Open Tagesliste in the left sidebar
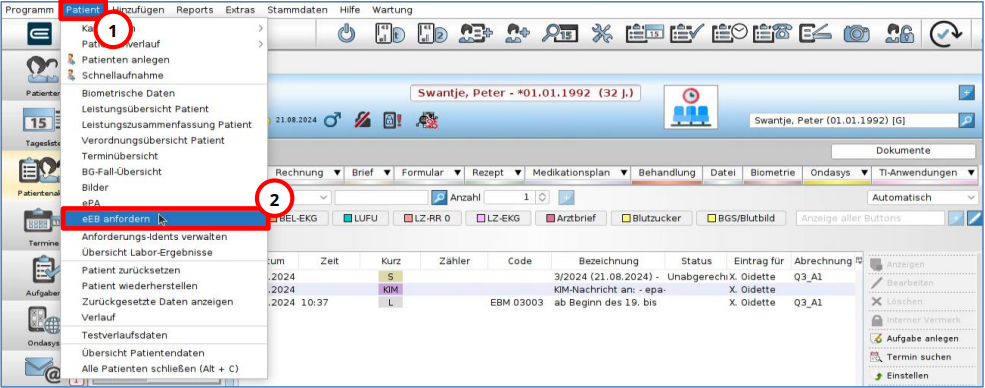This screenshot has height=388, width=985. tap(42, 126)
